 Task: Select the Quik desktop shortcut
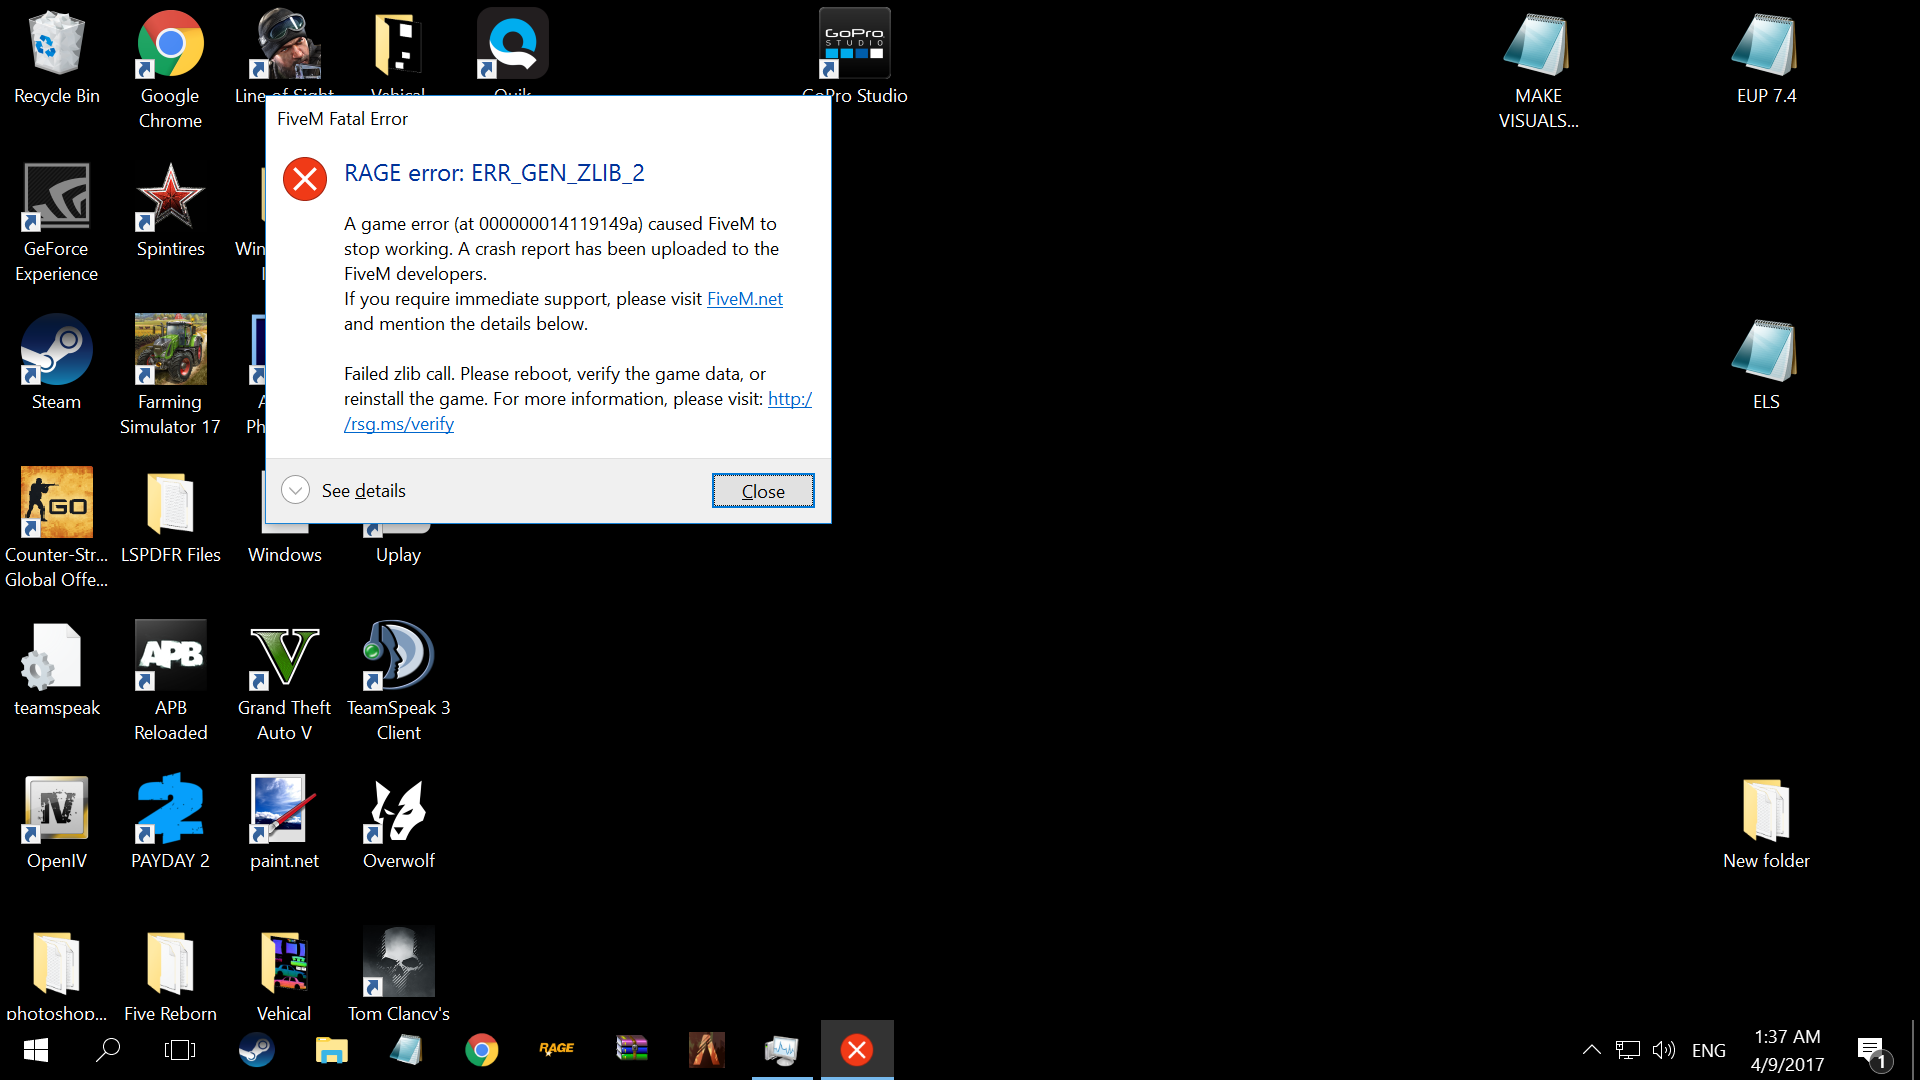click(x=513, y=52)
